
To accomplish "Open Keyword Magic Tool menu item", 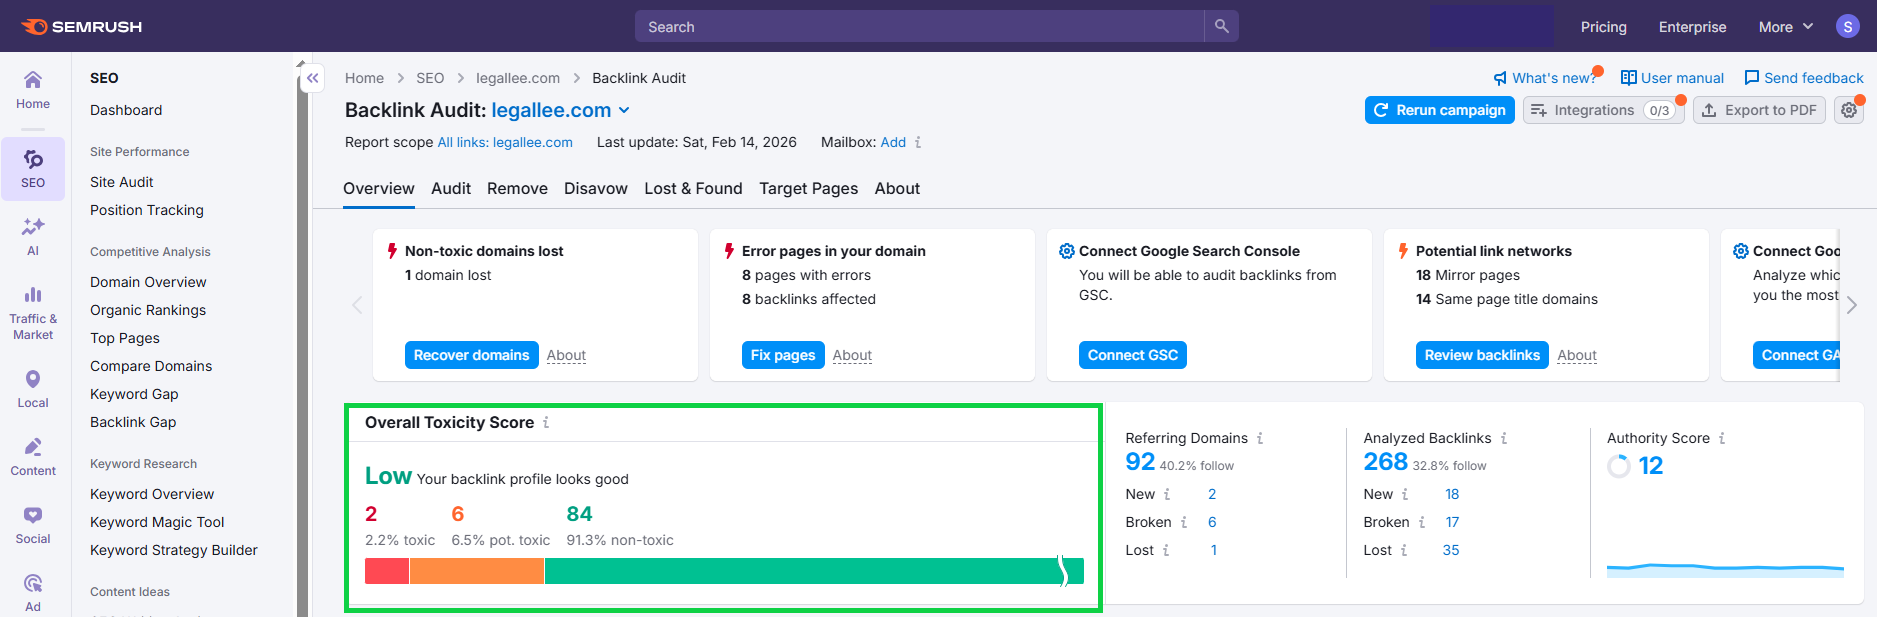I will 157,522.
